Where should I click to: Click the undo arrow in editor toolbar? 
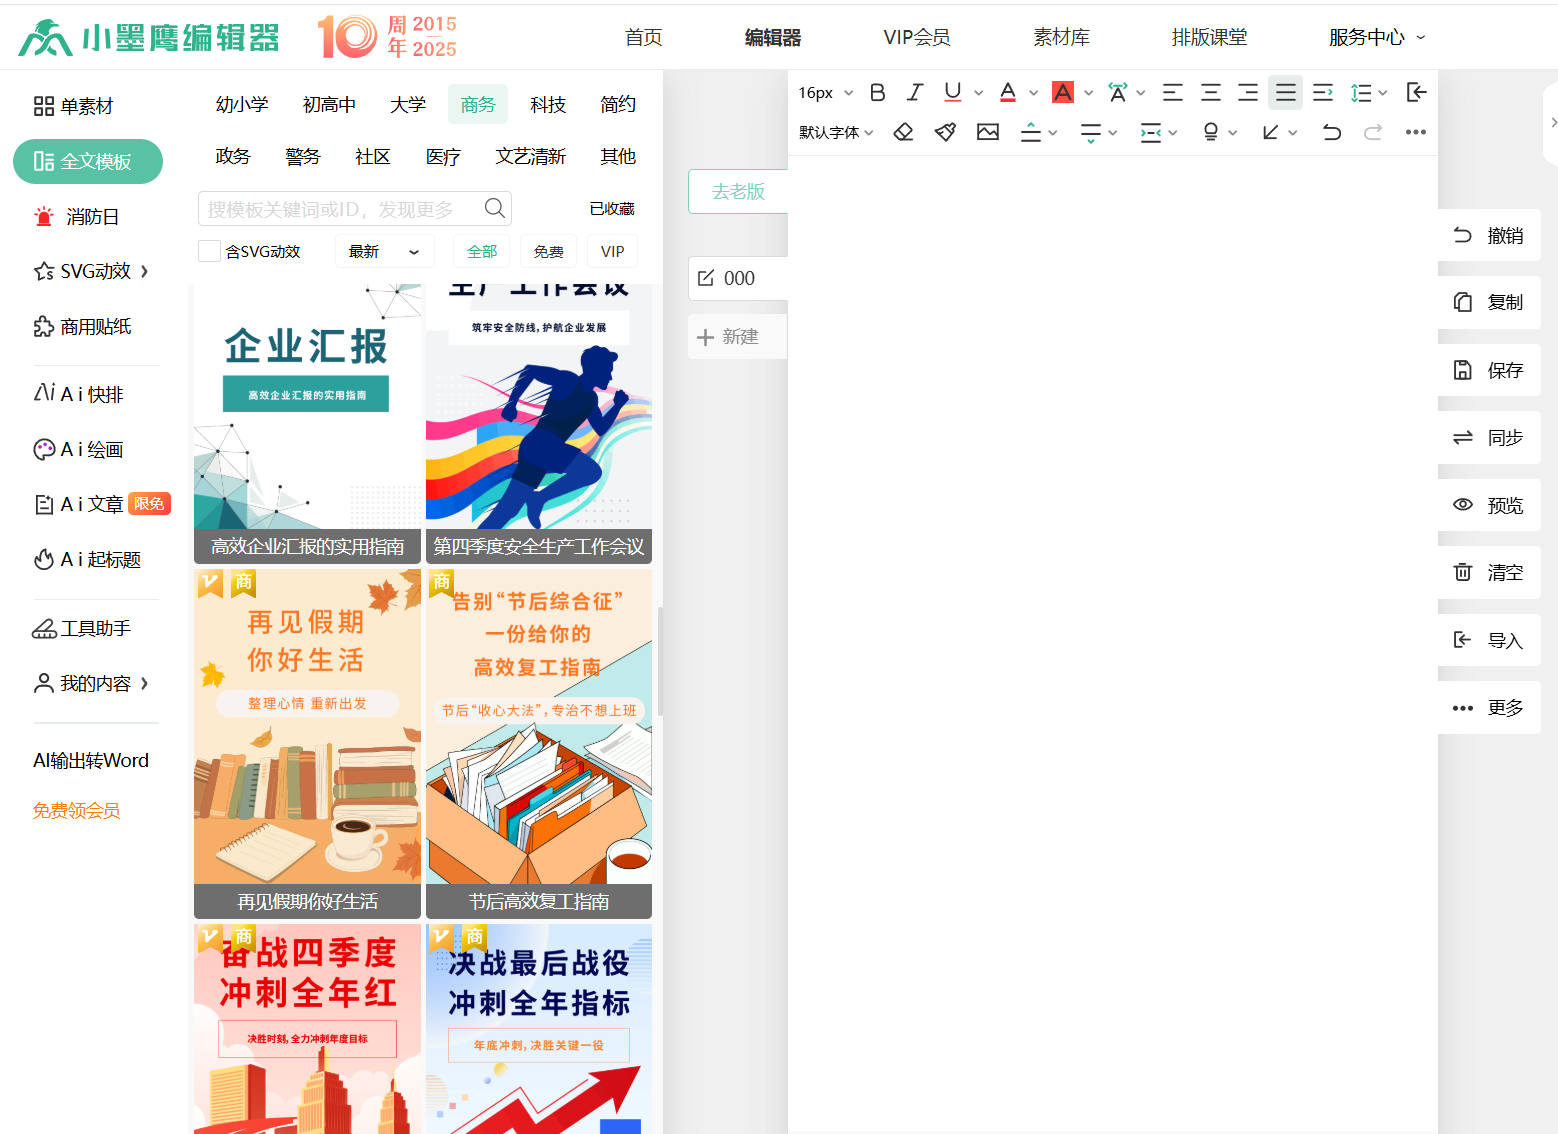tap(1331, 132)
